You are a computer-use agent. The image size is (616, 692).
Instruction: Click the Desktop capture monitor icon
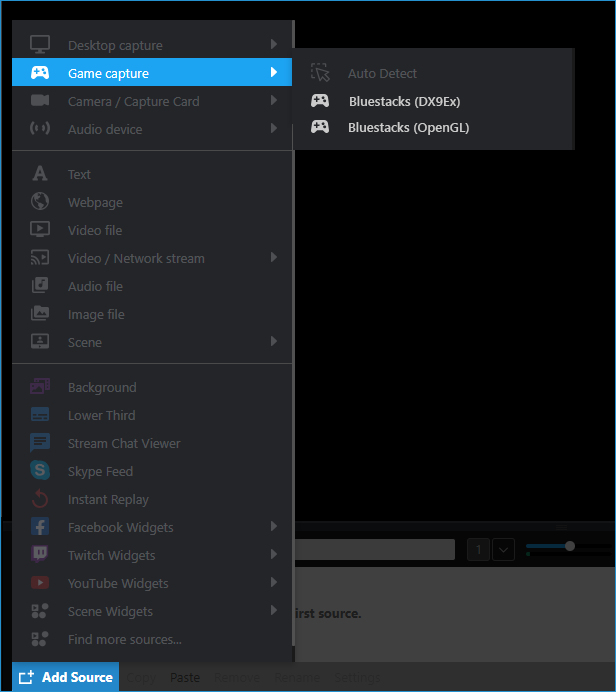pos(40,45)
